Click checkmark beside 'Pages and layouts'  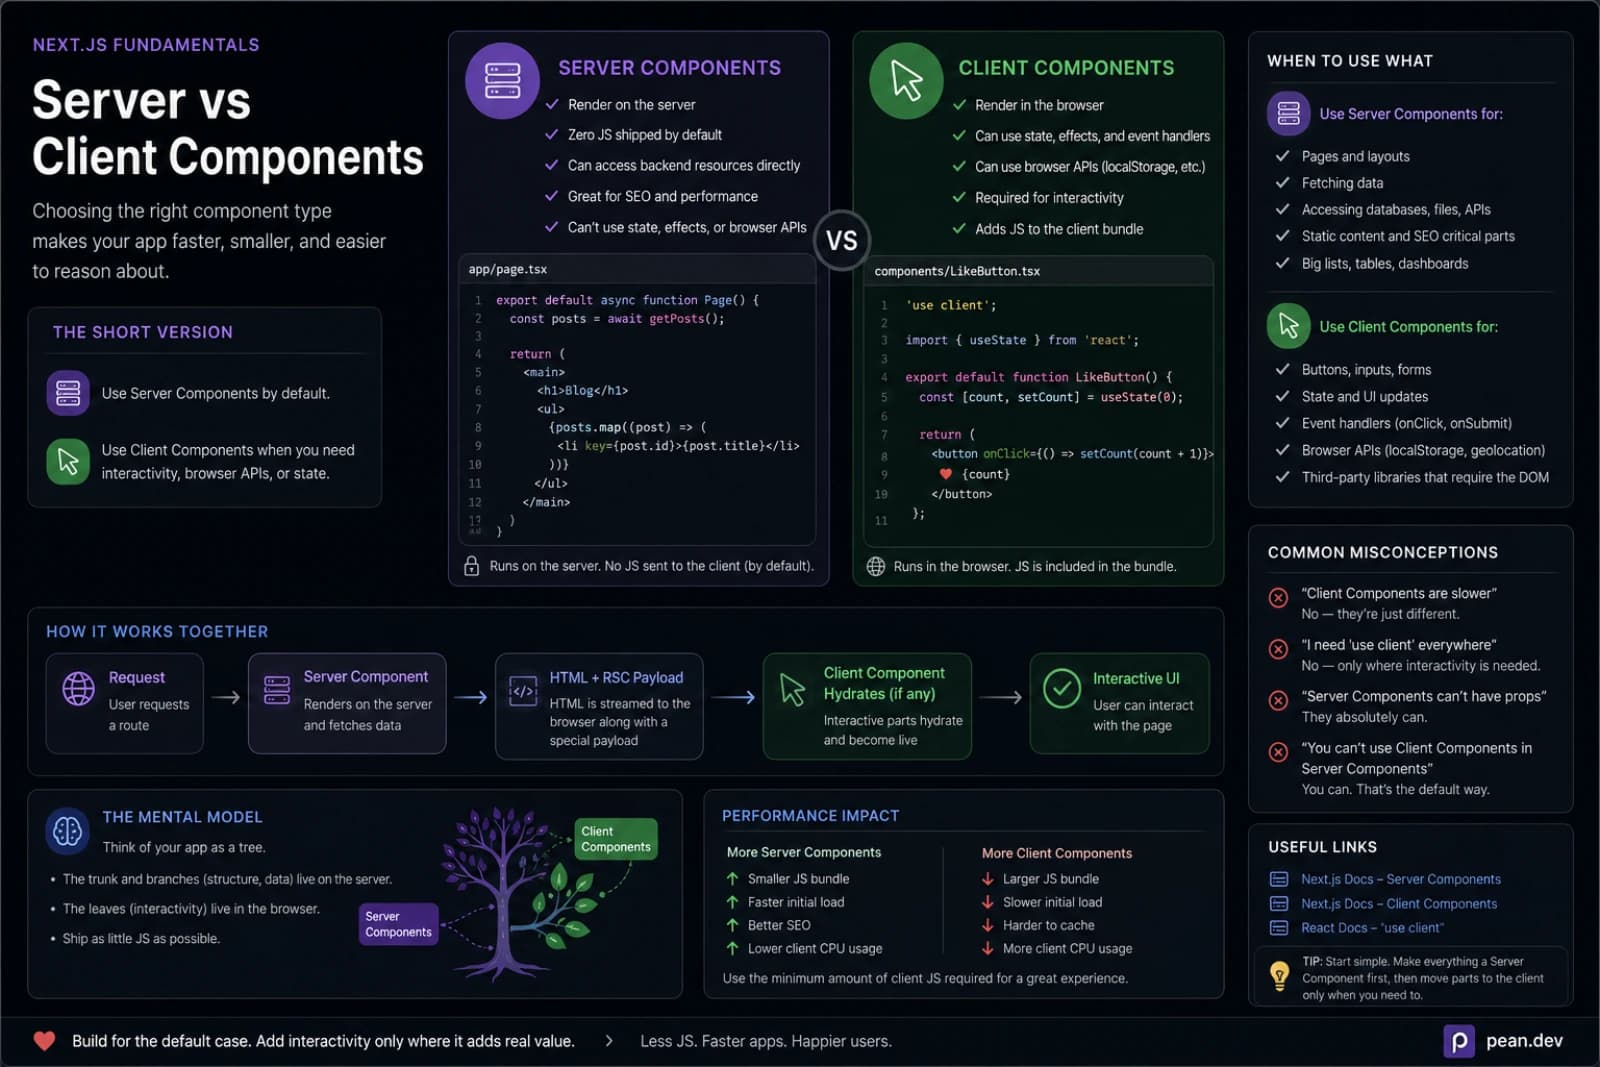[1282, 156]
